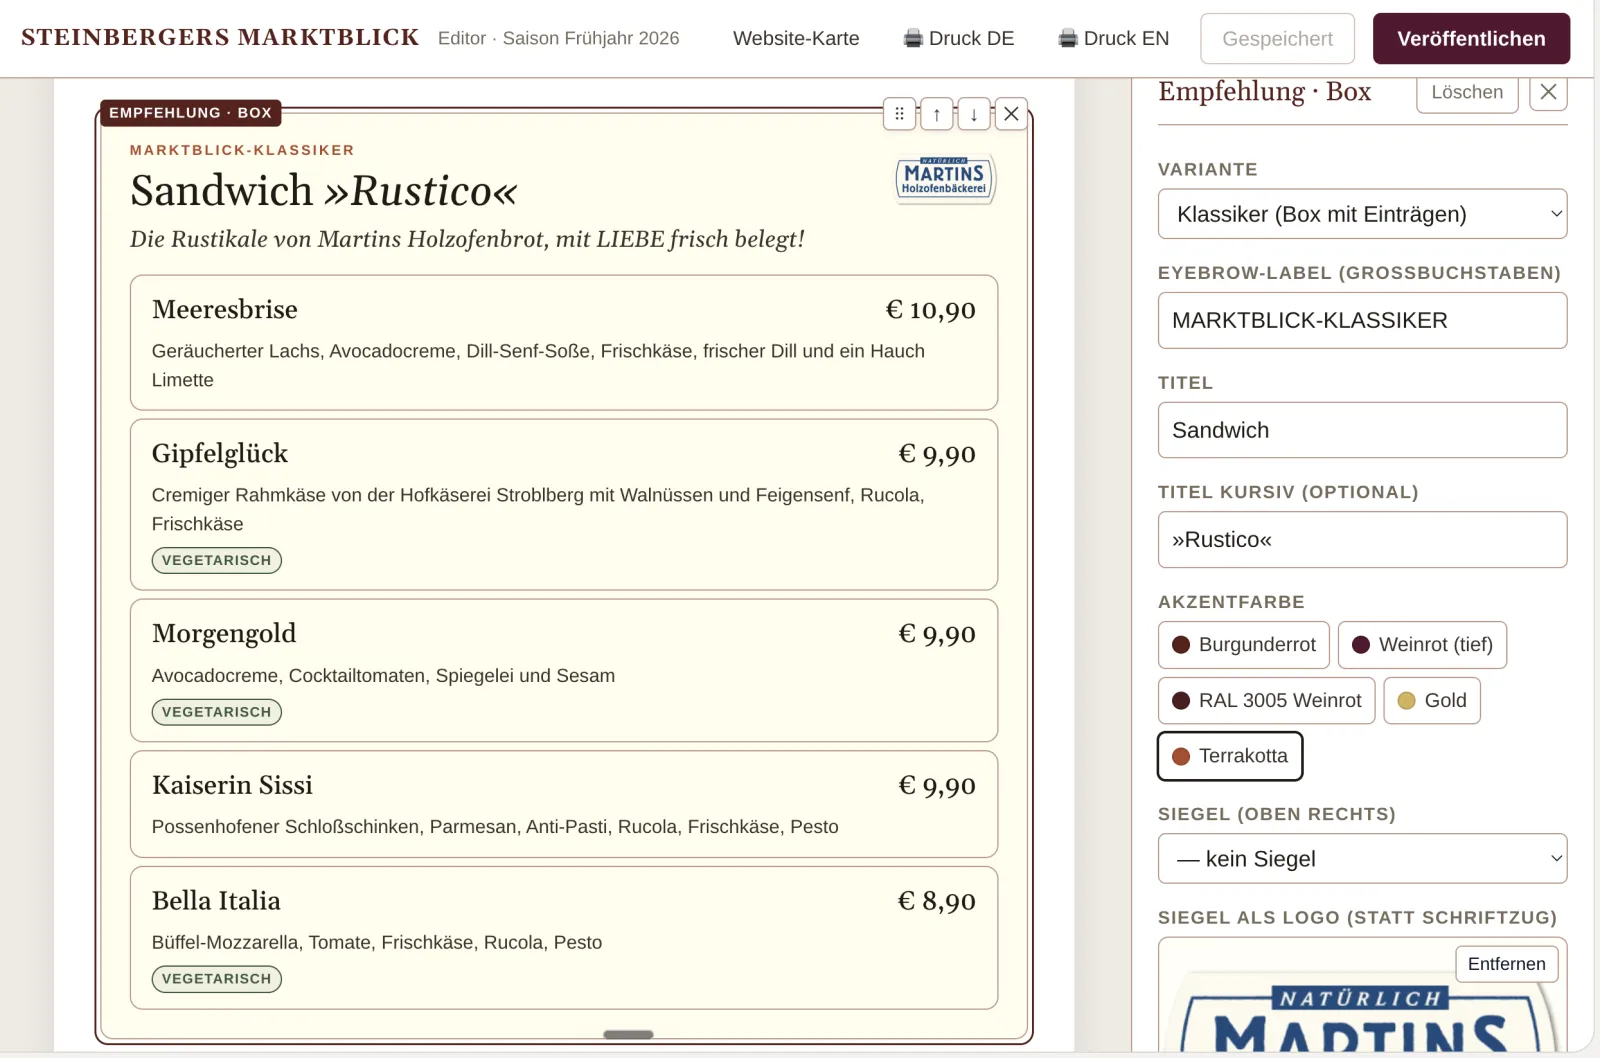This screenshot has width=1600, height=1058.
Task: Remove the box using the X in the box toolbar
Action: (1011, 114)
